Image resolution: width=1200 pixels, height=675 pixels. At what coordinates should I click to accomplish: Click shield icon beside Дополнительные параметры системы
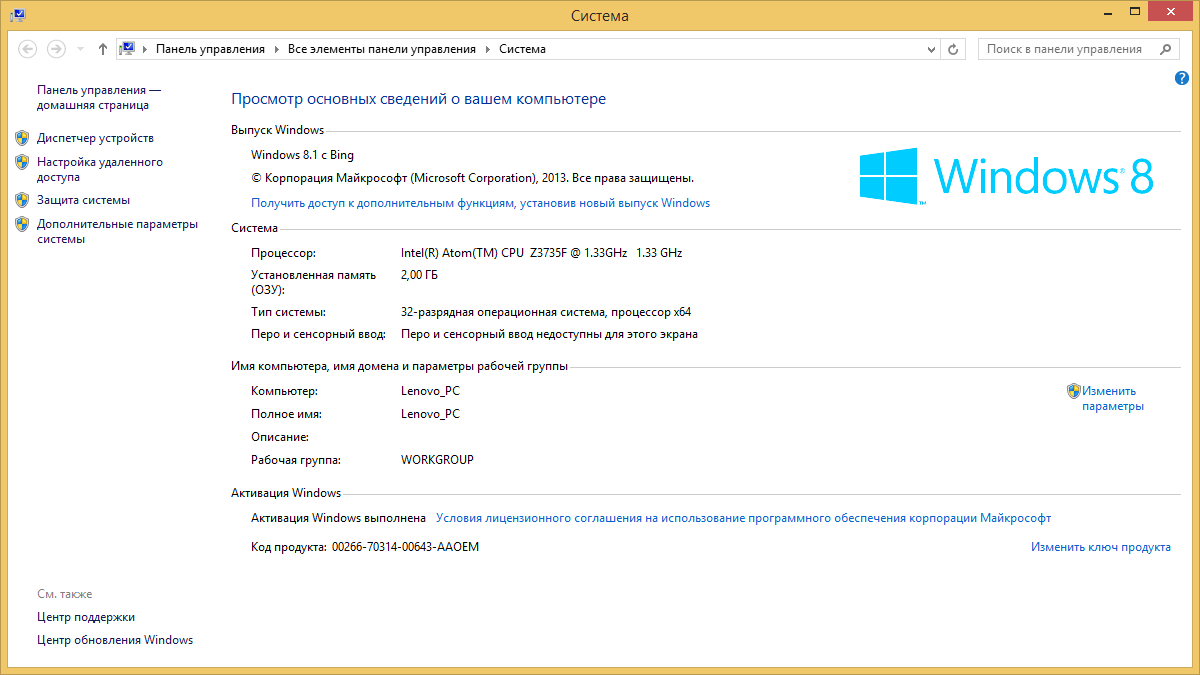pyautogui.click(x=22, y=223)
